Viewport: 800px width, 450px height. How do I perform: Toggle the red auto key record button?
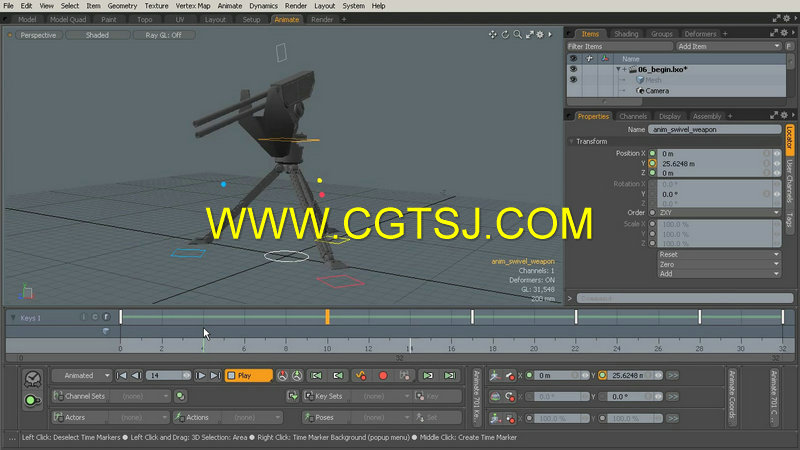tap(383, 376)
